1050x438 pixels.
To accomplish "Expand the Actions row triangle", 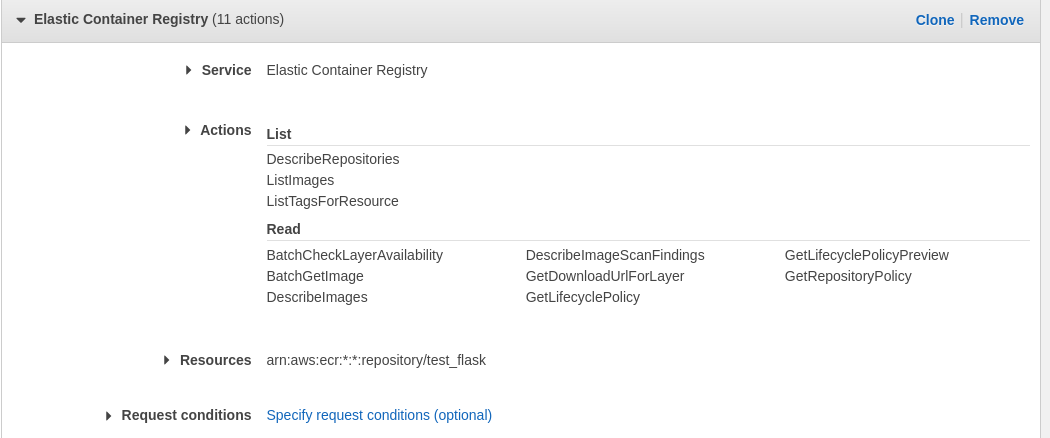I will [x=188, y=130].
